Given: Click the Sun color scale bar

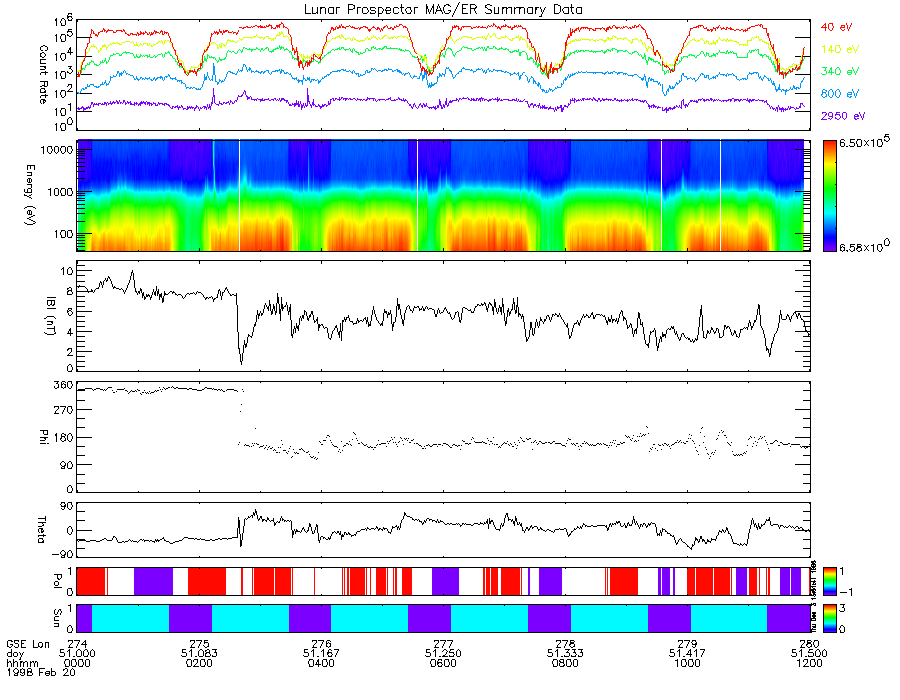Looking at the screenshot, I should click(829, 618).
